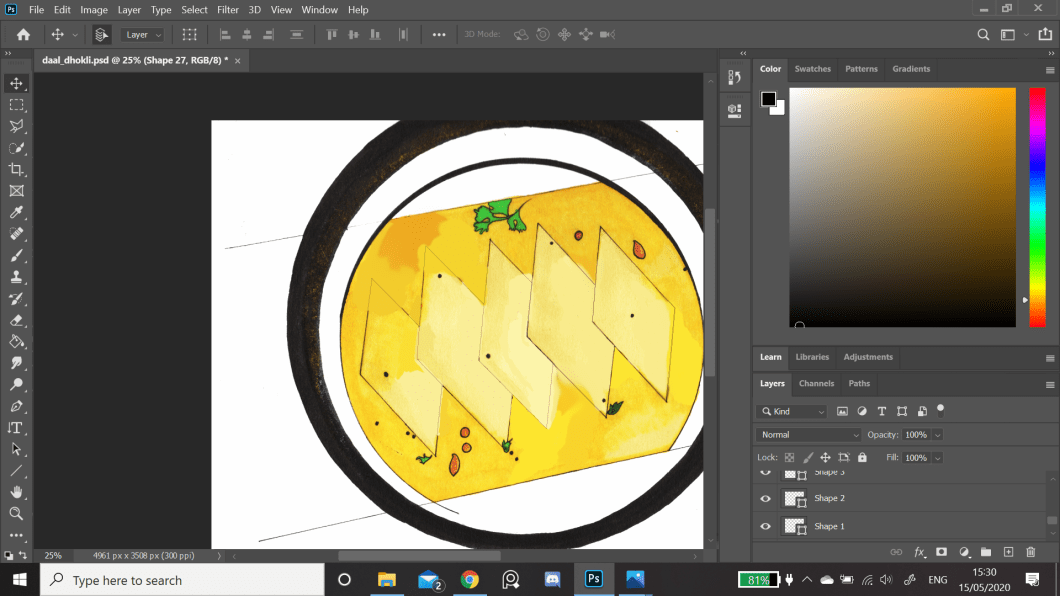Choose the Pen tool

pyautogui.click(x=16, y=406)
